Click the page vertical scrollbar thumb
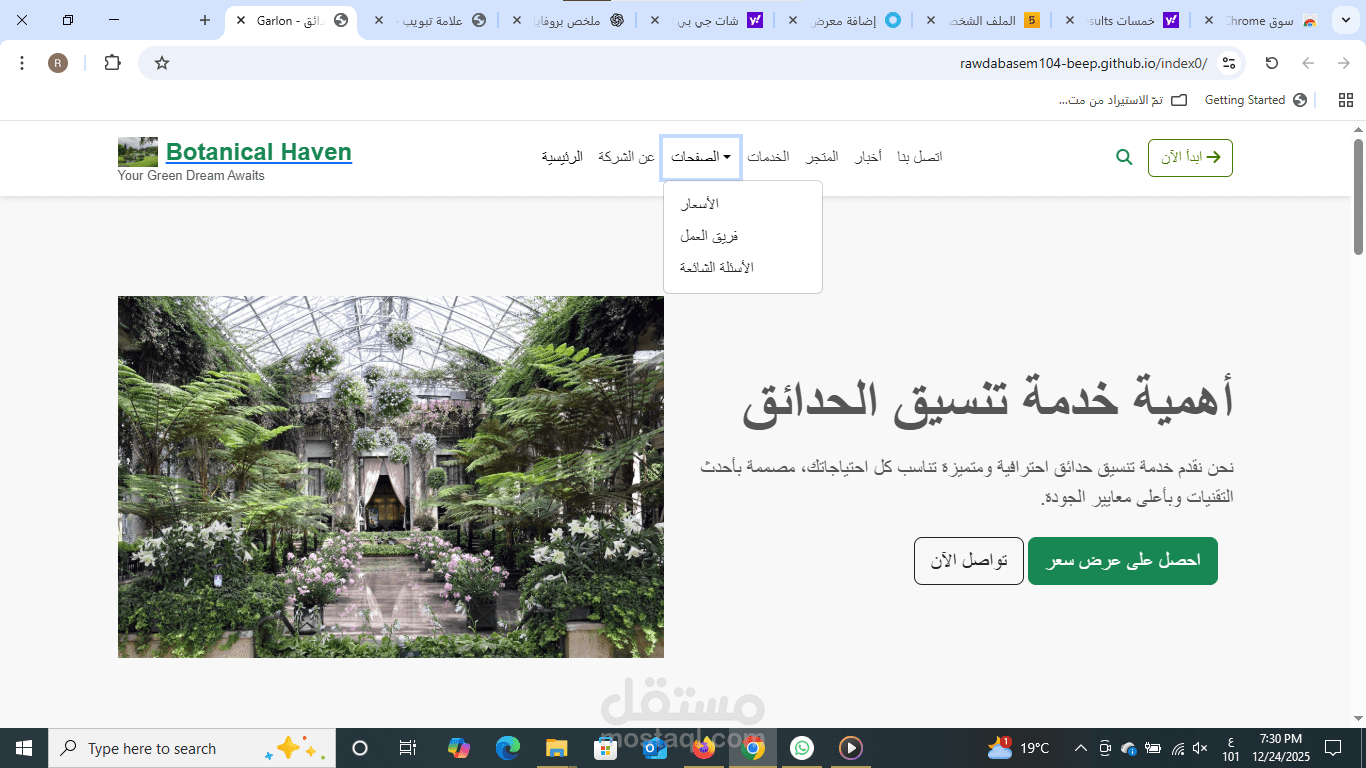Image resolution: width=1366 pixels, height=768 pixels. (x=1359, y=197)
